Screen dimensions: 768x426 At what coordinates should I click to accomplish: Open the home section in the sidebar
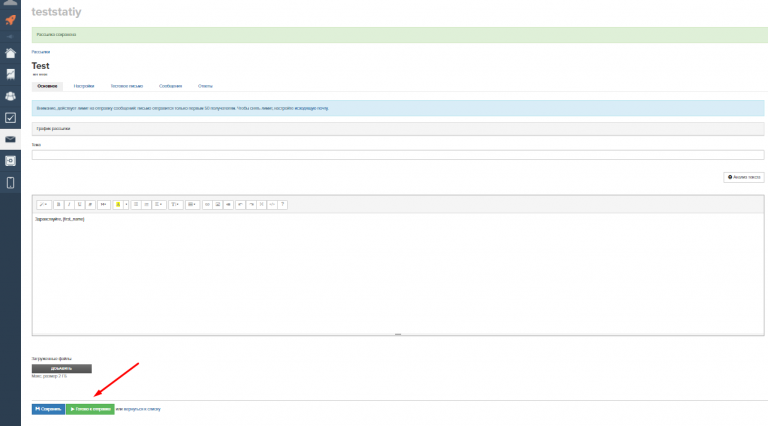pos(10,53)
